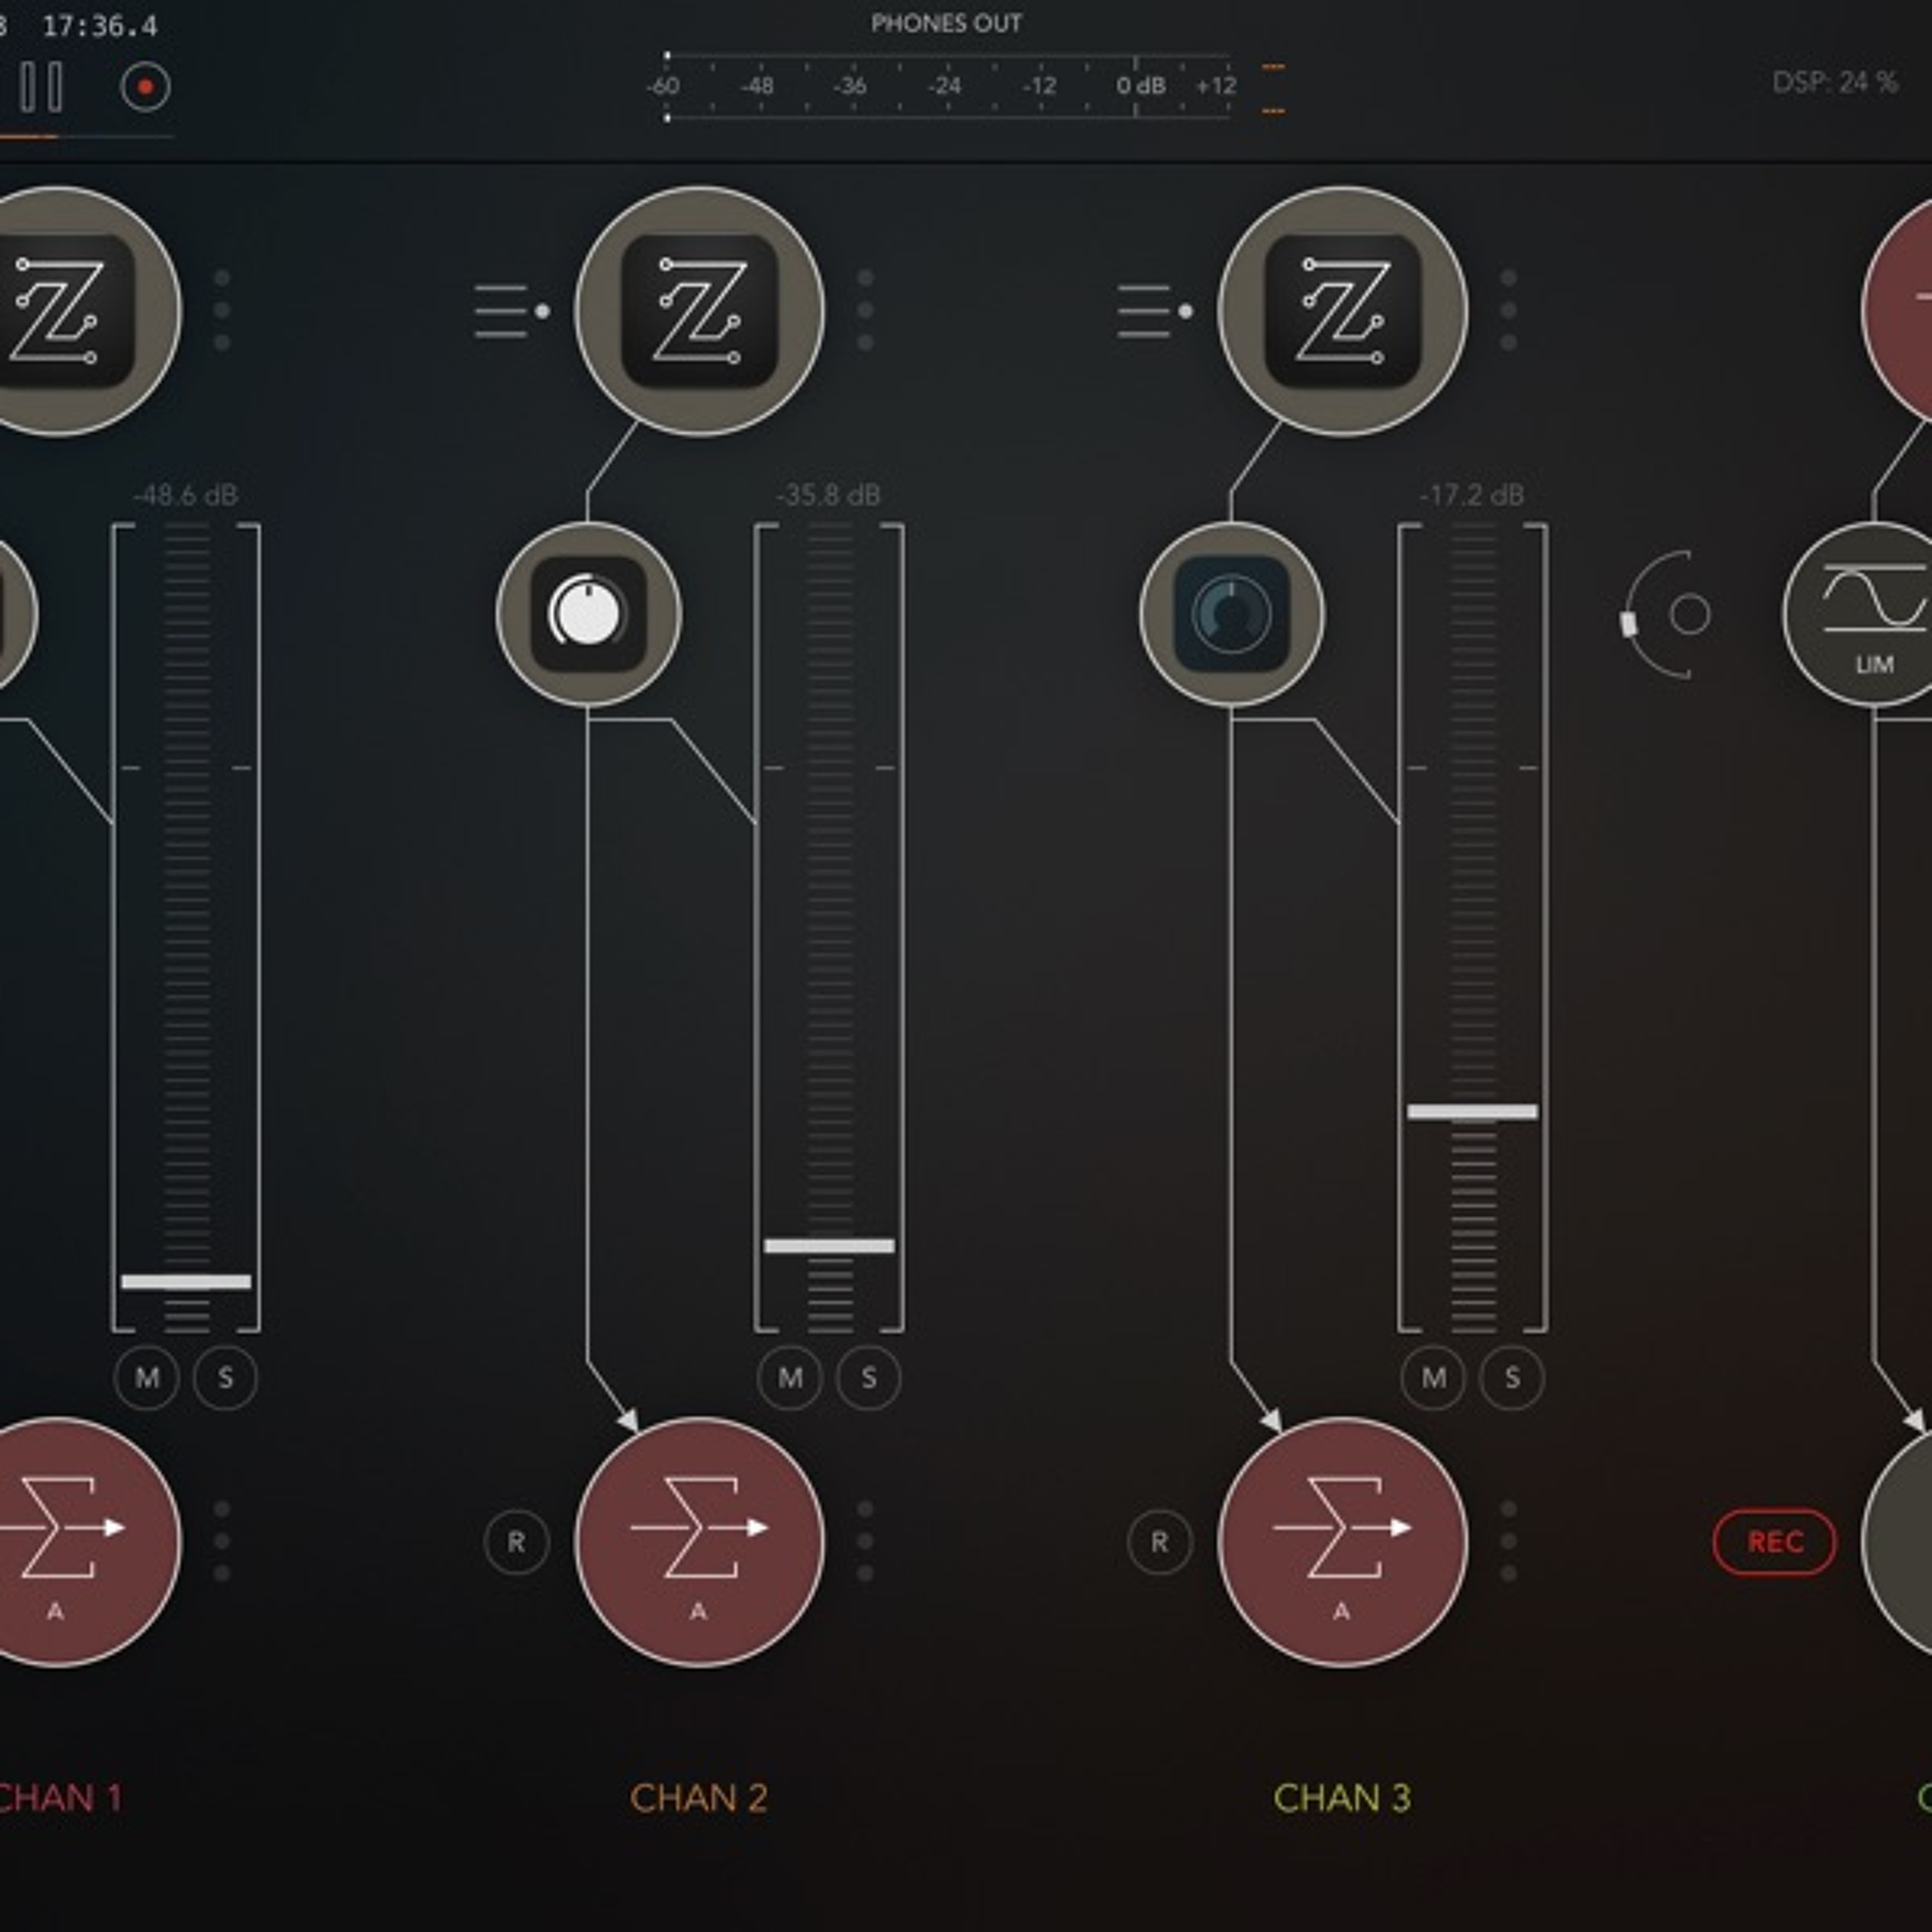Mute Chan 2 with the M button
This screenshot has width=1932, height=1932.
pyautogui.click(x=790, y=1377)
